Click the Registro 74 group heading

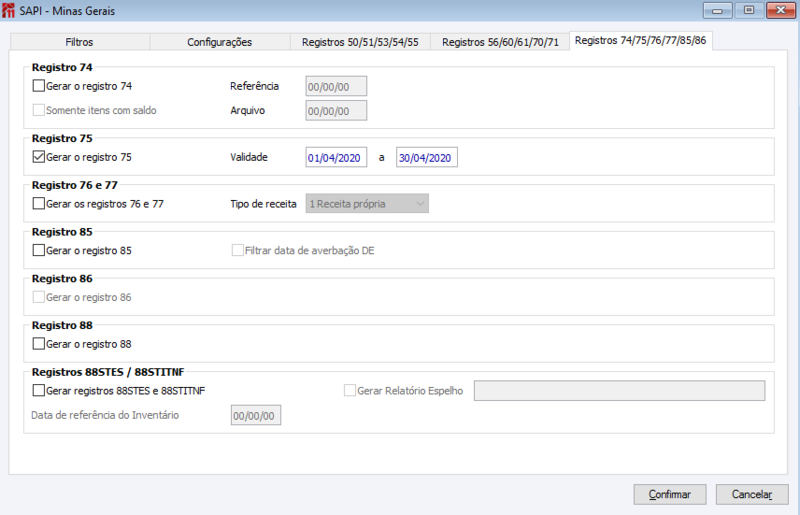pos(62,67)
